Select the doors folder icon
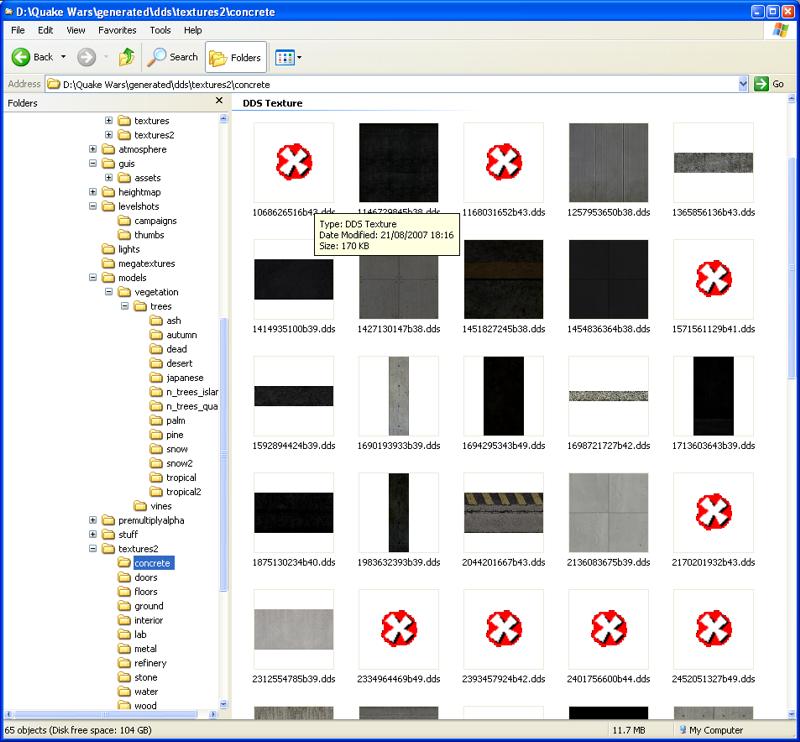The image size is (800, 742). coord(124,577)
